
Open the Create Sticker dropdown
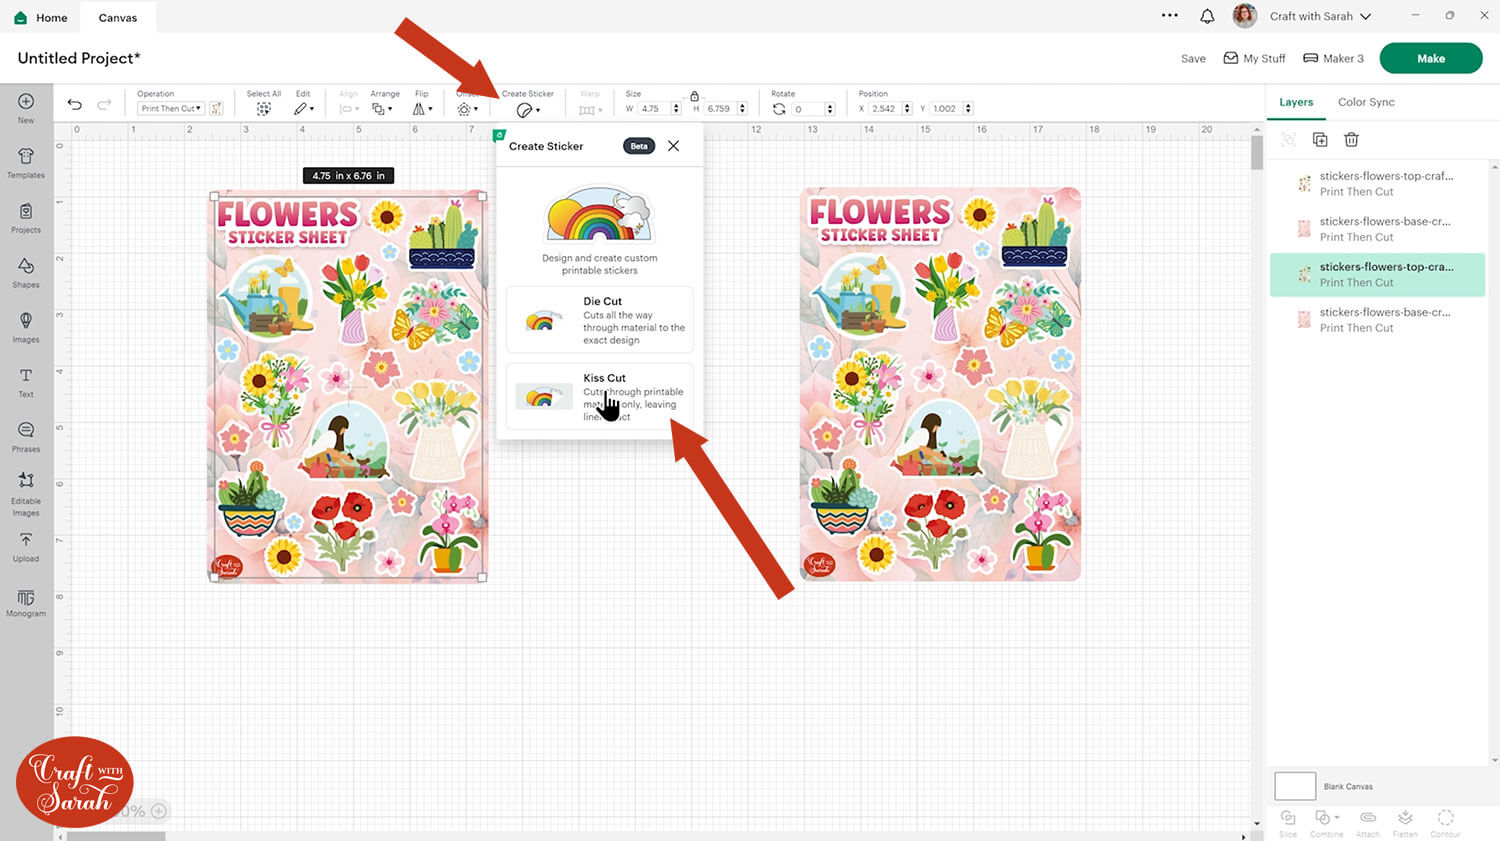click(x=528, y=110)
